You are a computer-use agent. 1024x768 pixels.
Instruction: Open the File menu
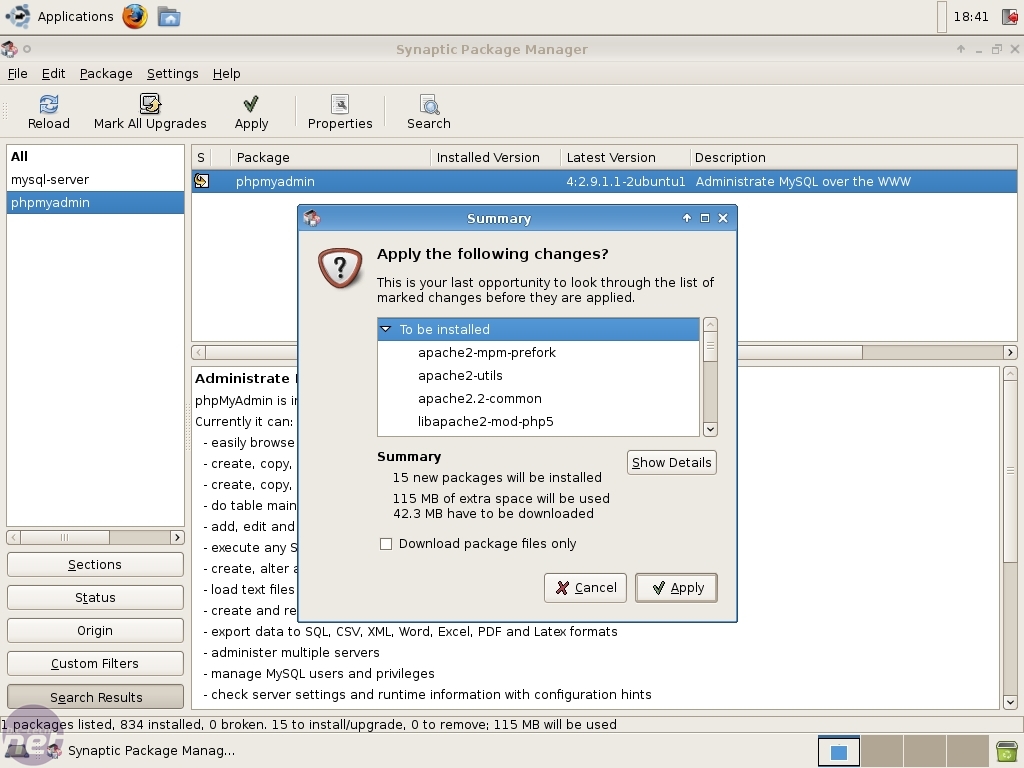18,74
